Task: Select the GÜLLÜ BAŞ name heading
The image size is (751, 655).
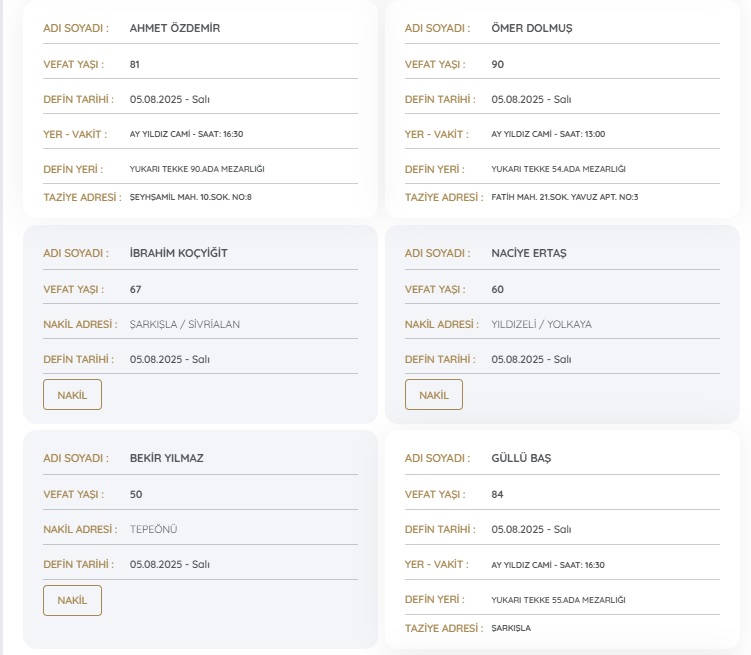Action: tap(521, 458)
